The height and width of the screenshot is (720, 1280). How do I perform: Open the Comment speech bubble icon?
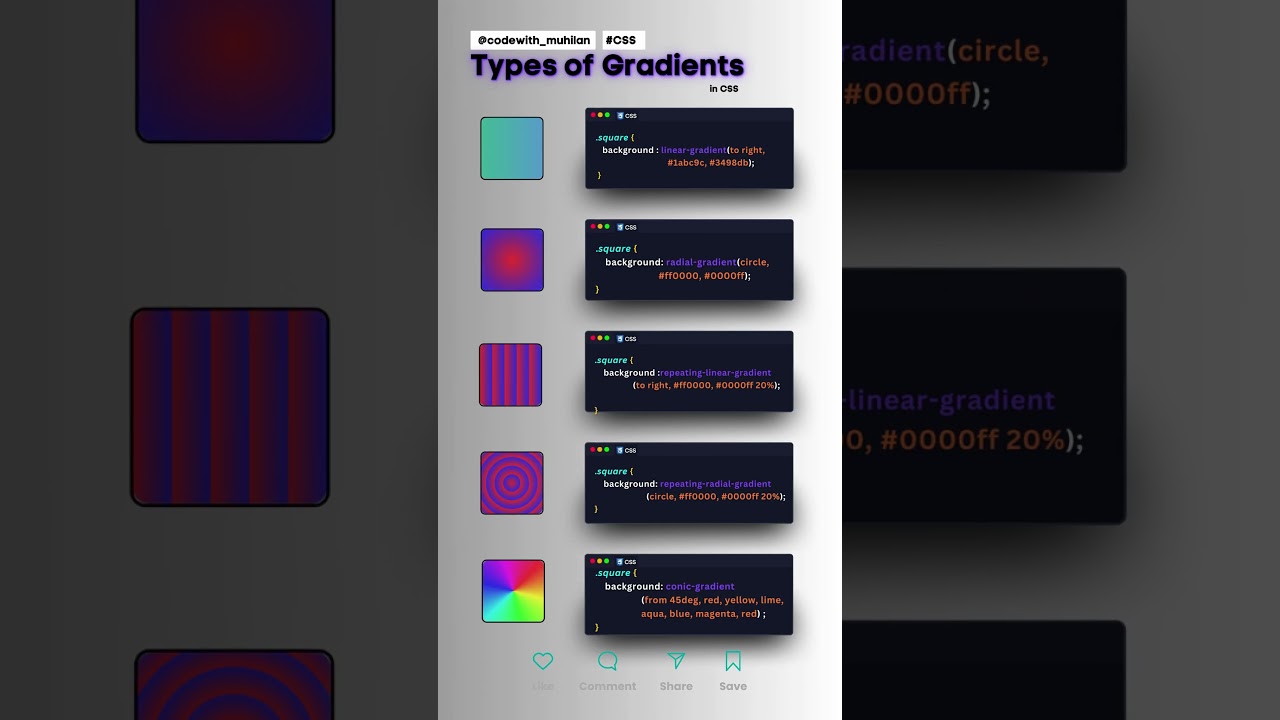(607, 661)
